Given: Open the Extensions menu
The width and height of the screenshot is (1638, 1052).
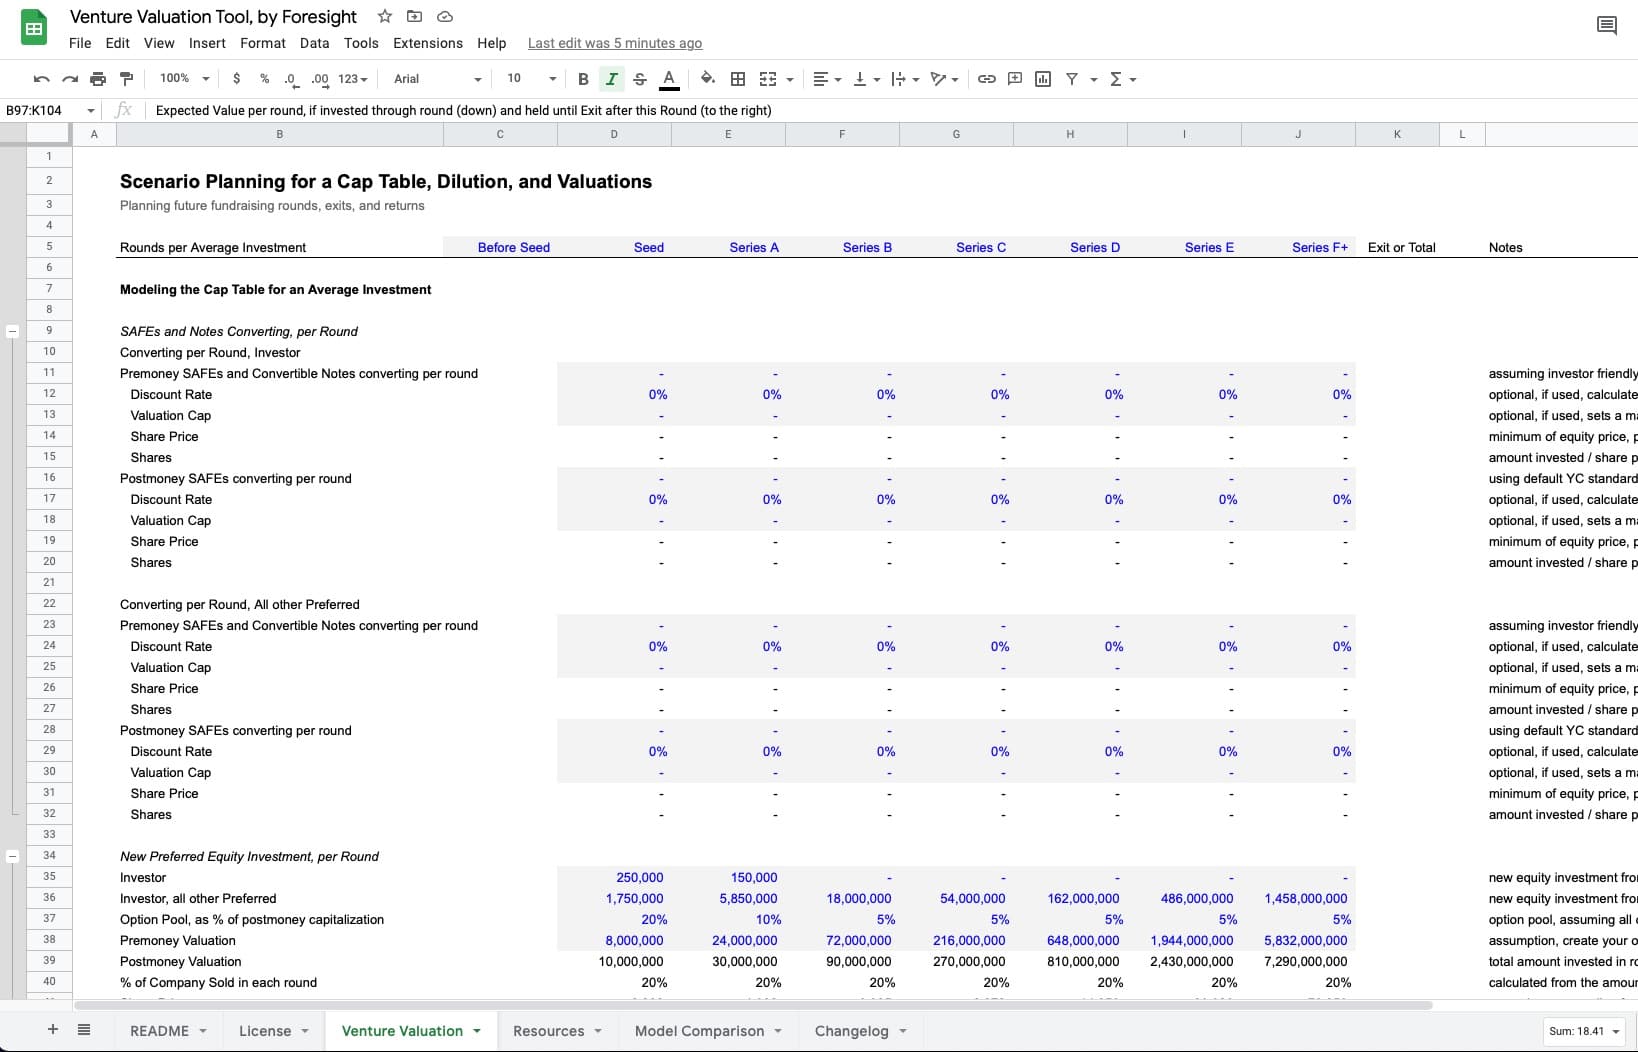Looking at the screenshot, I should (427, 43).
